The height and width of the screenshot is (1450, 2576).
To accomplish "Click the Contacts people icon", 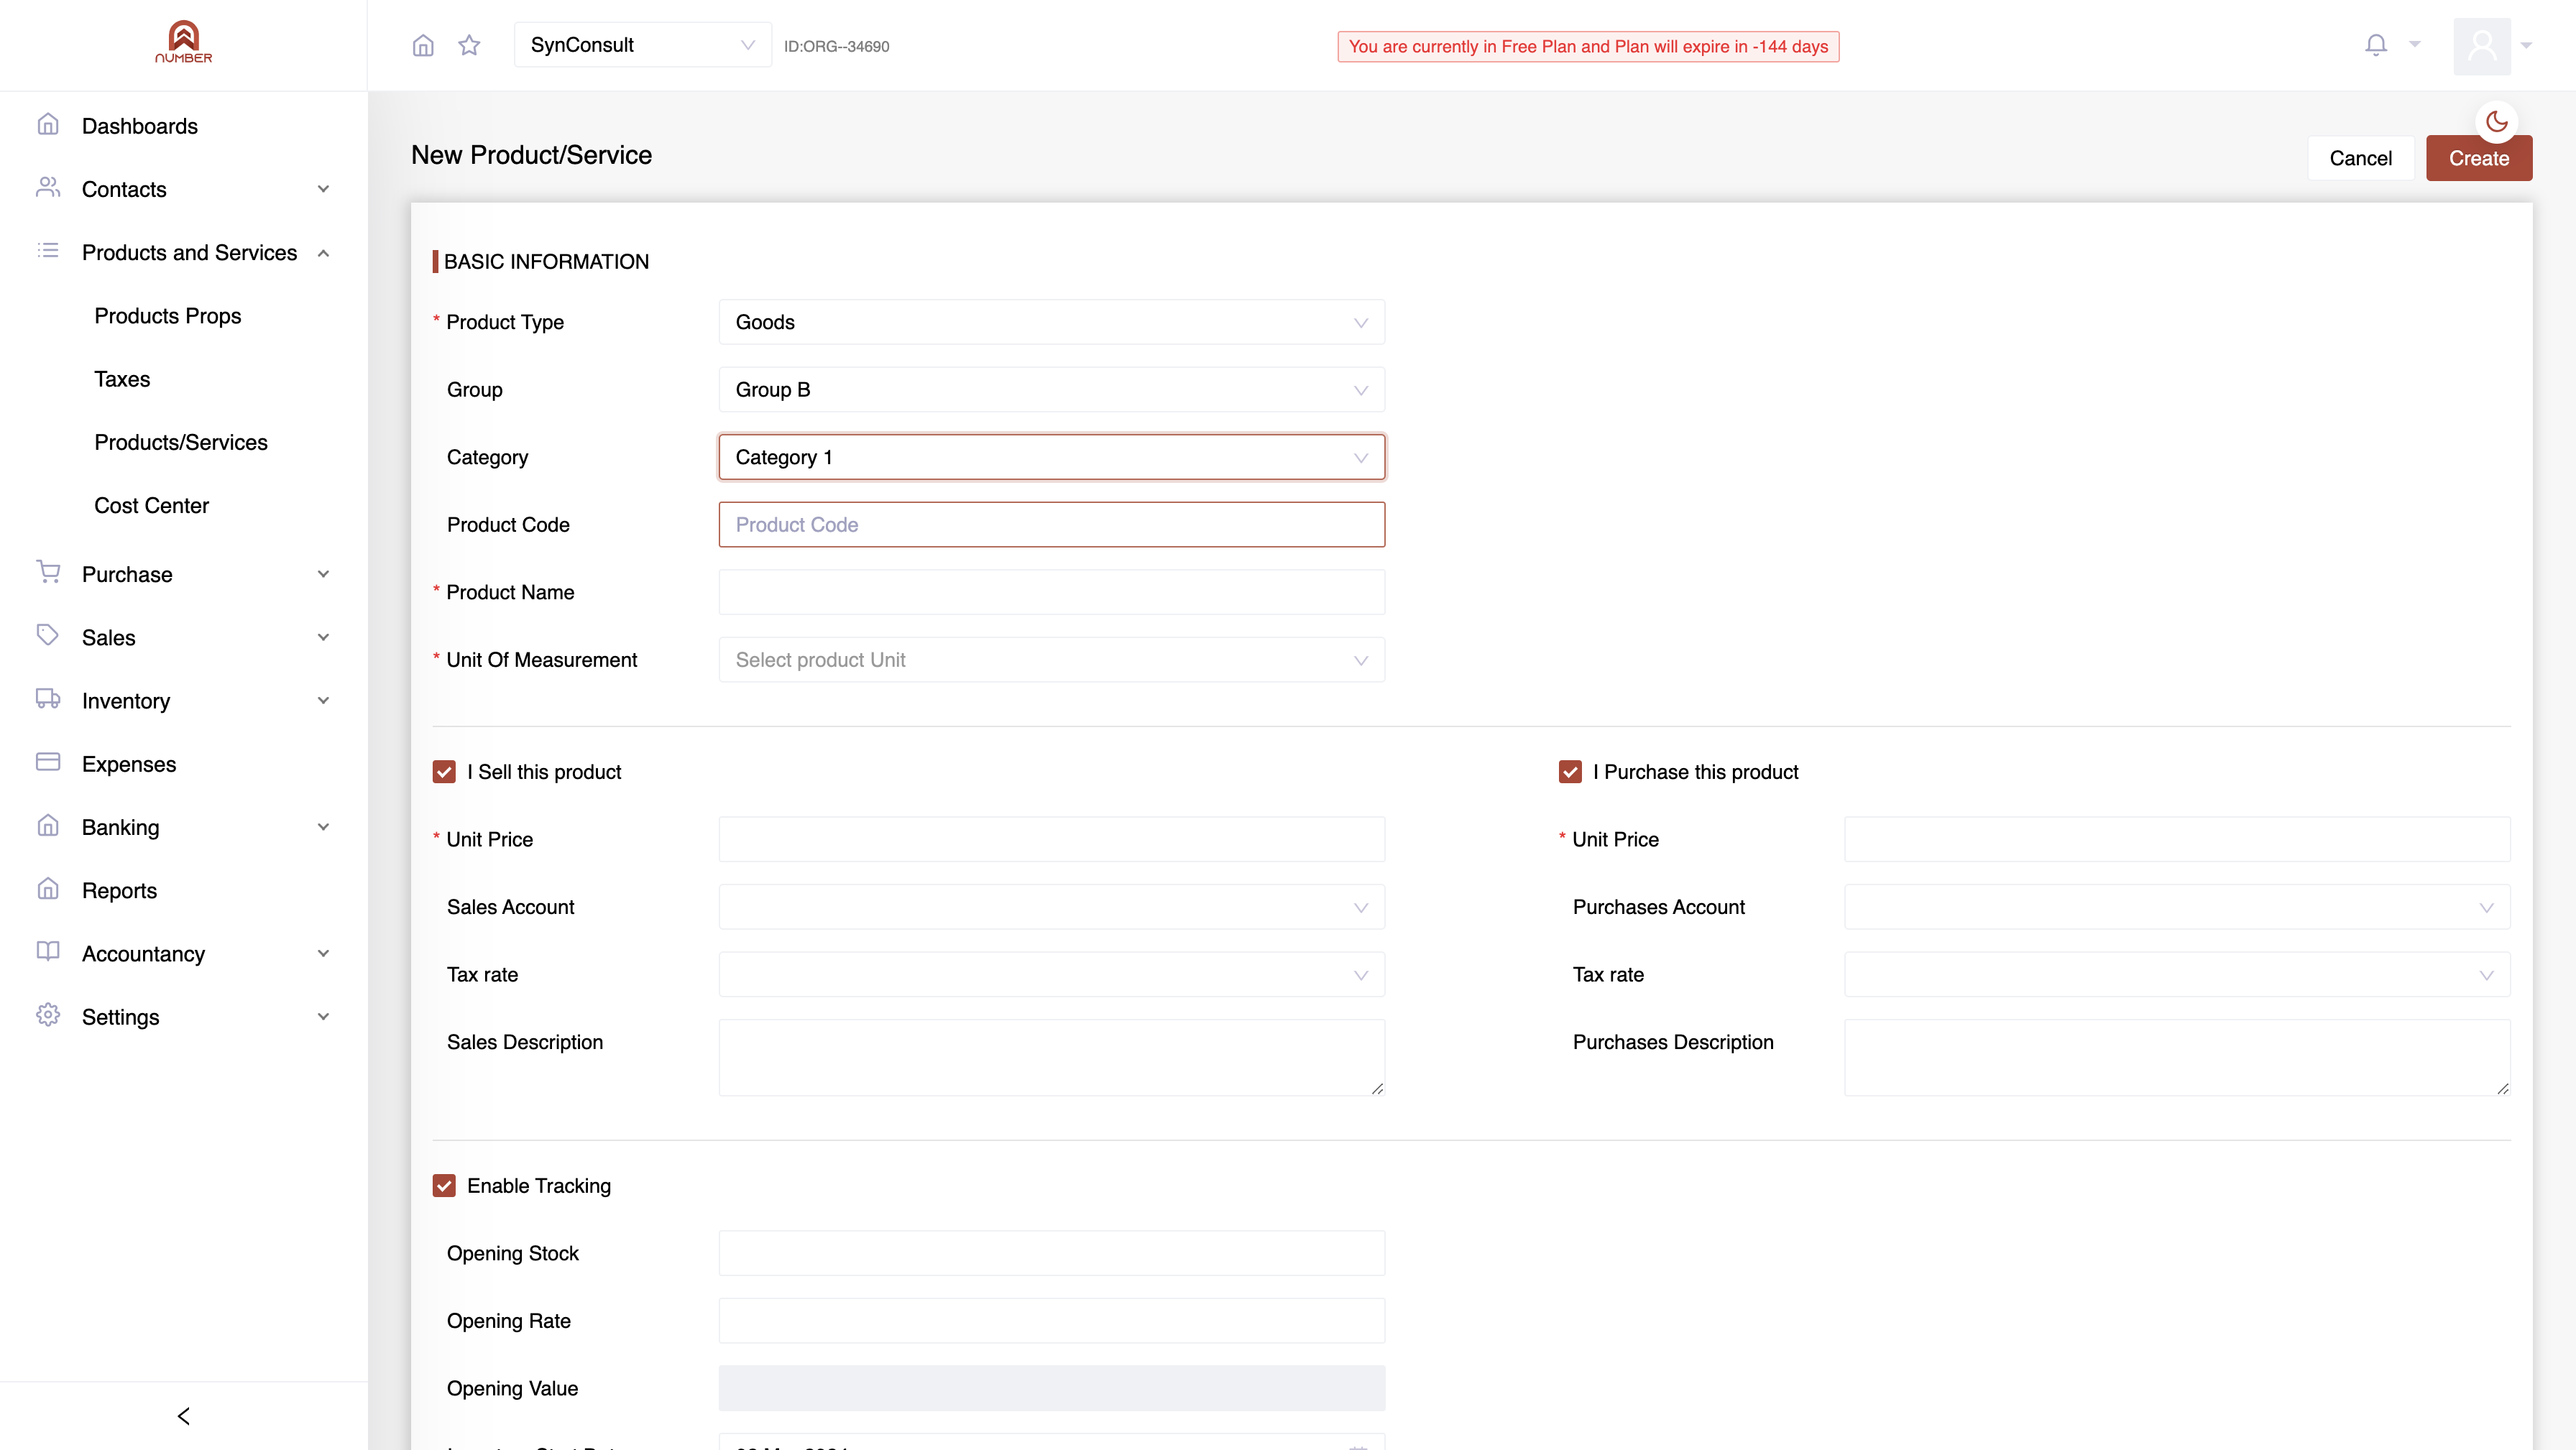I will click(x=48, y=188).
